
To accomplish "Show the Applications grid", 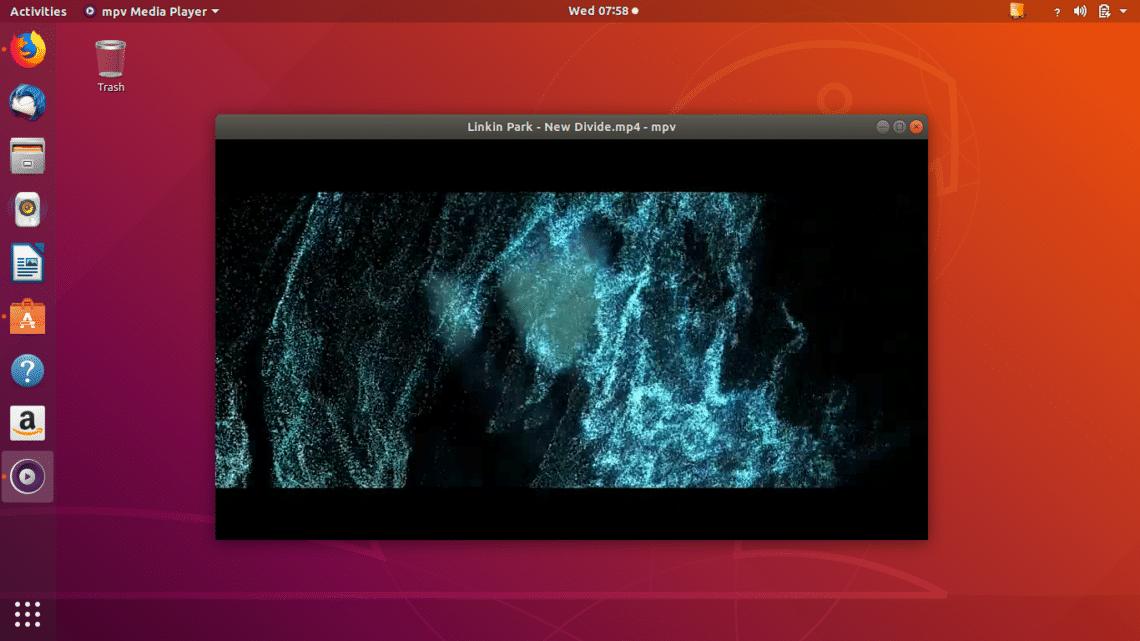I will [26, 614].
